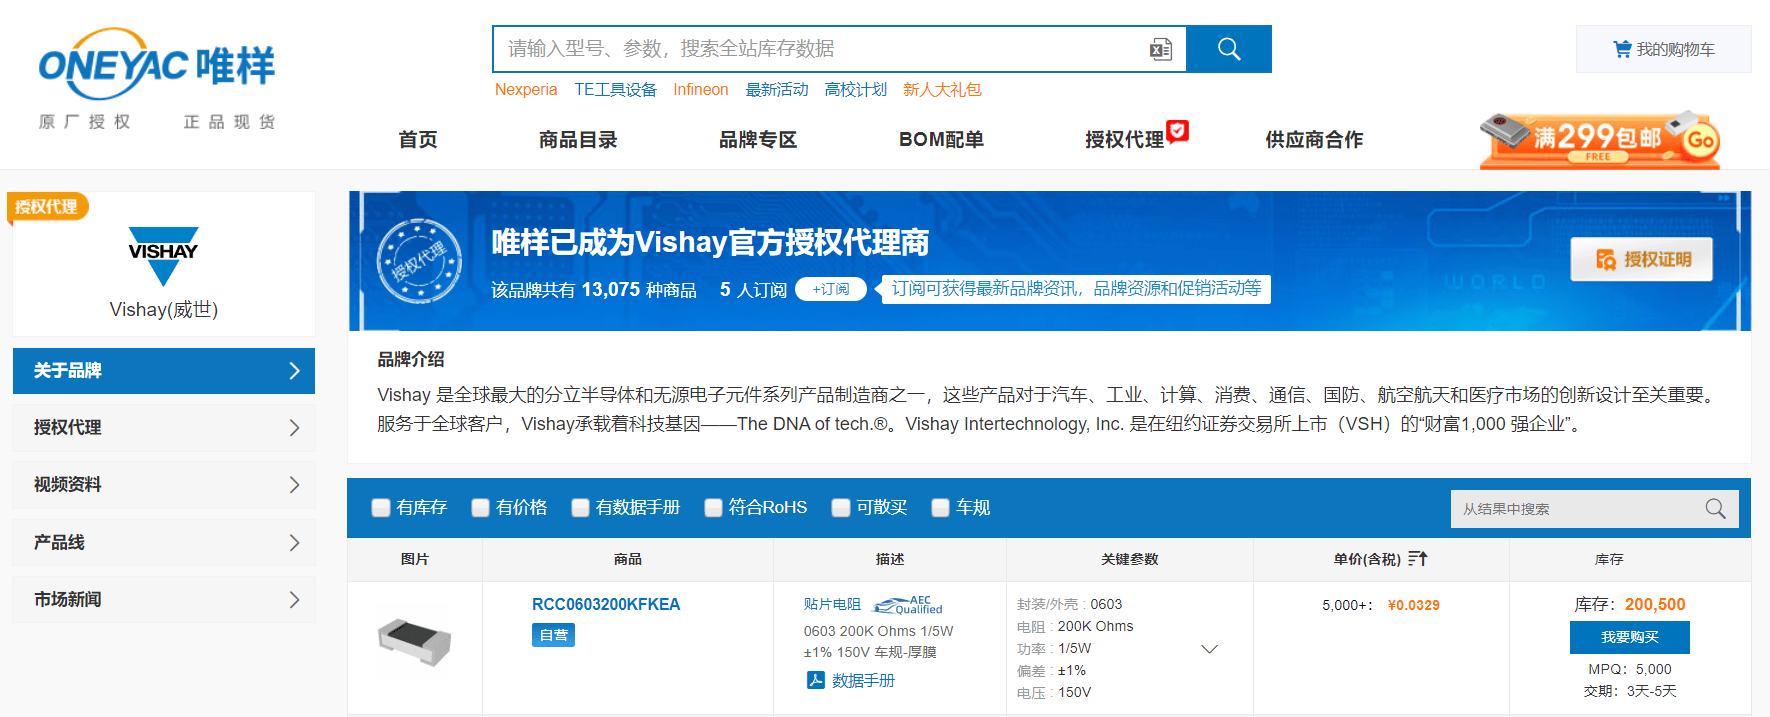Sort by unit price using sort icon
The height and width of the screenshot is (717, 1770).
pyautogui.click(x=1417, y=559)
